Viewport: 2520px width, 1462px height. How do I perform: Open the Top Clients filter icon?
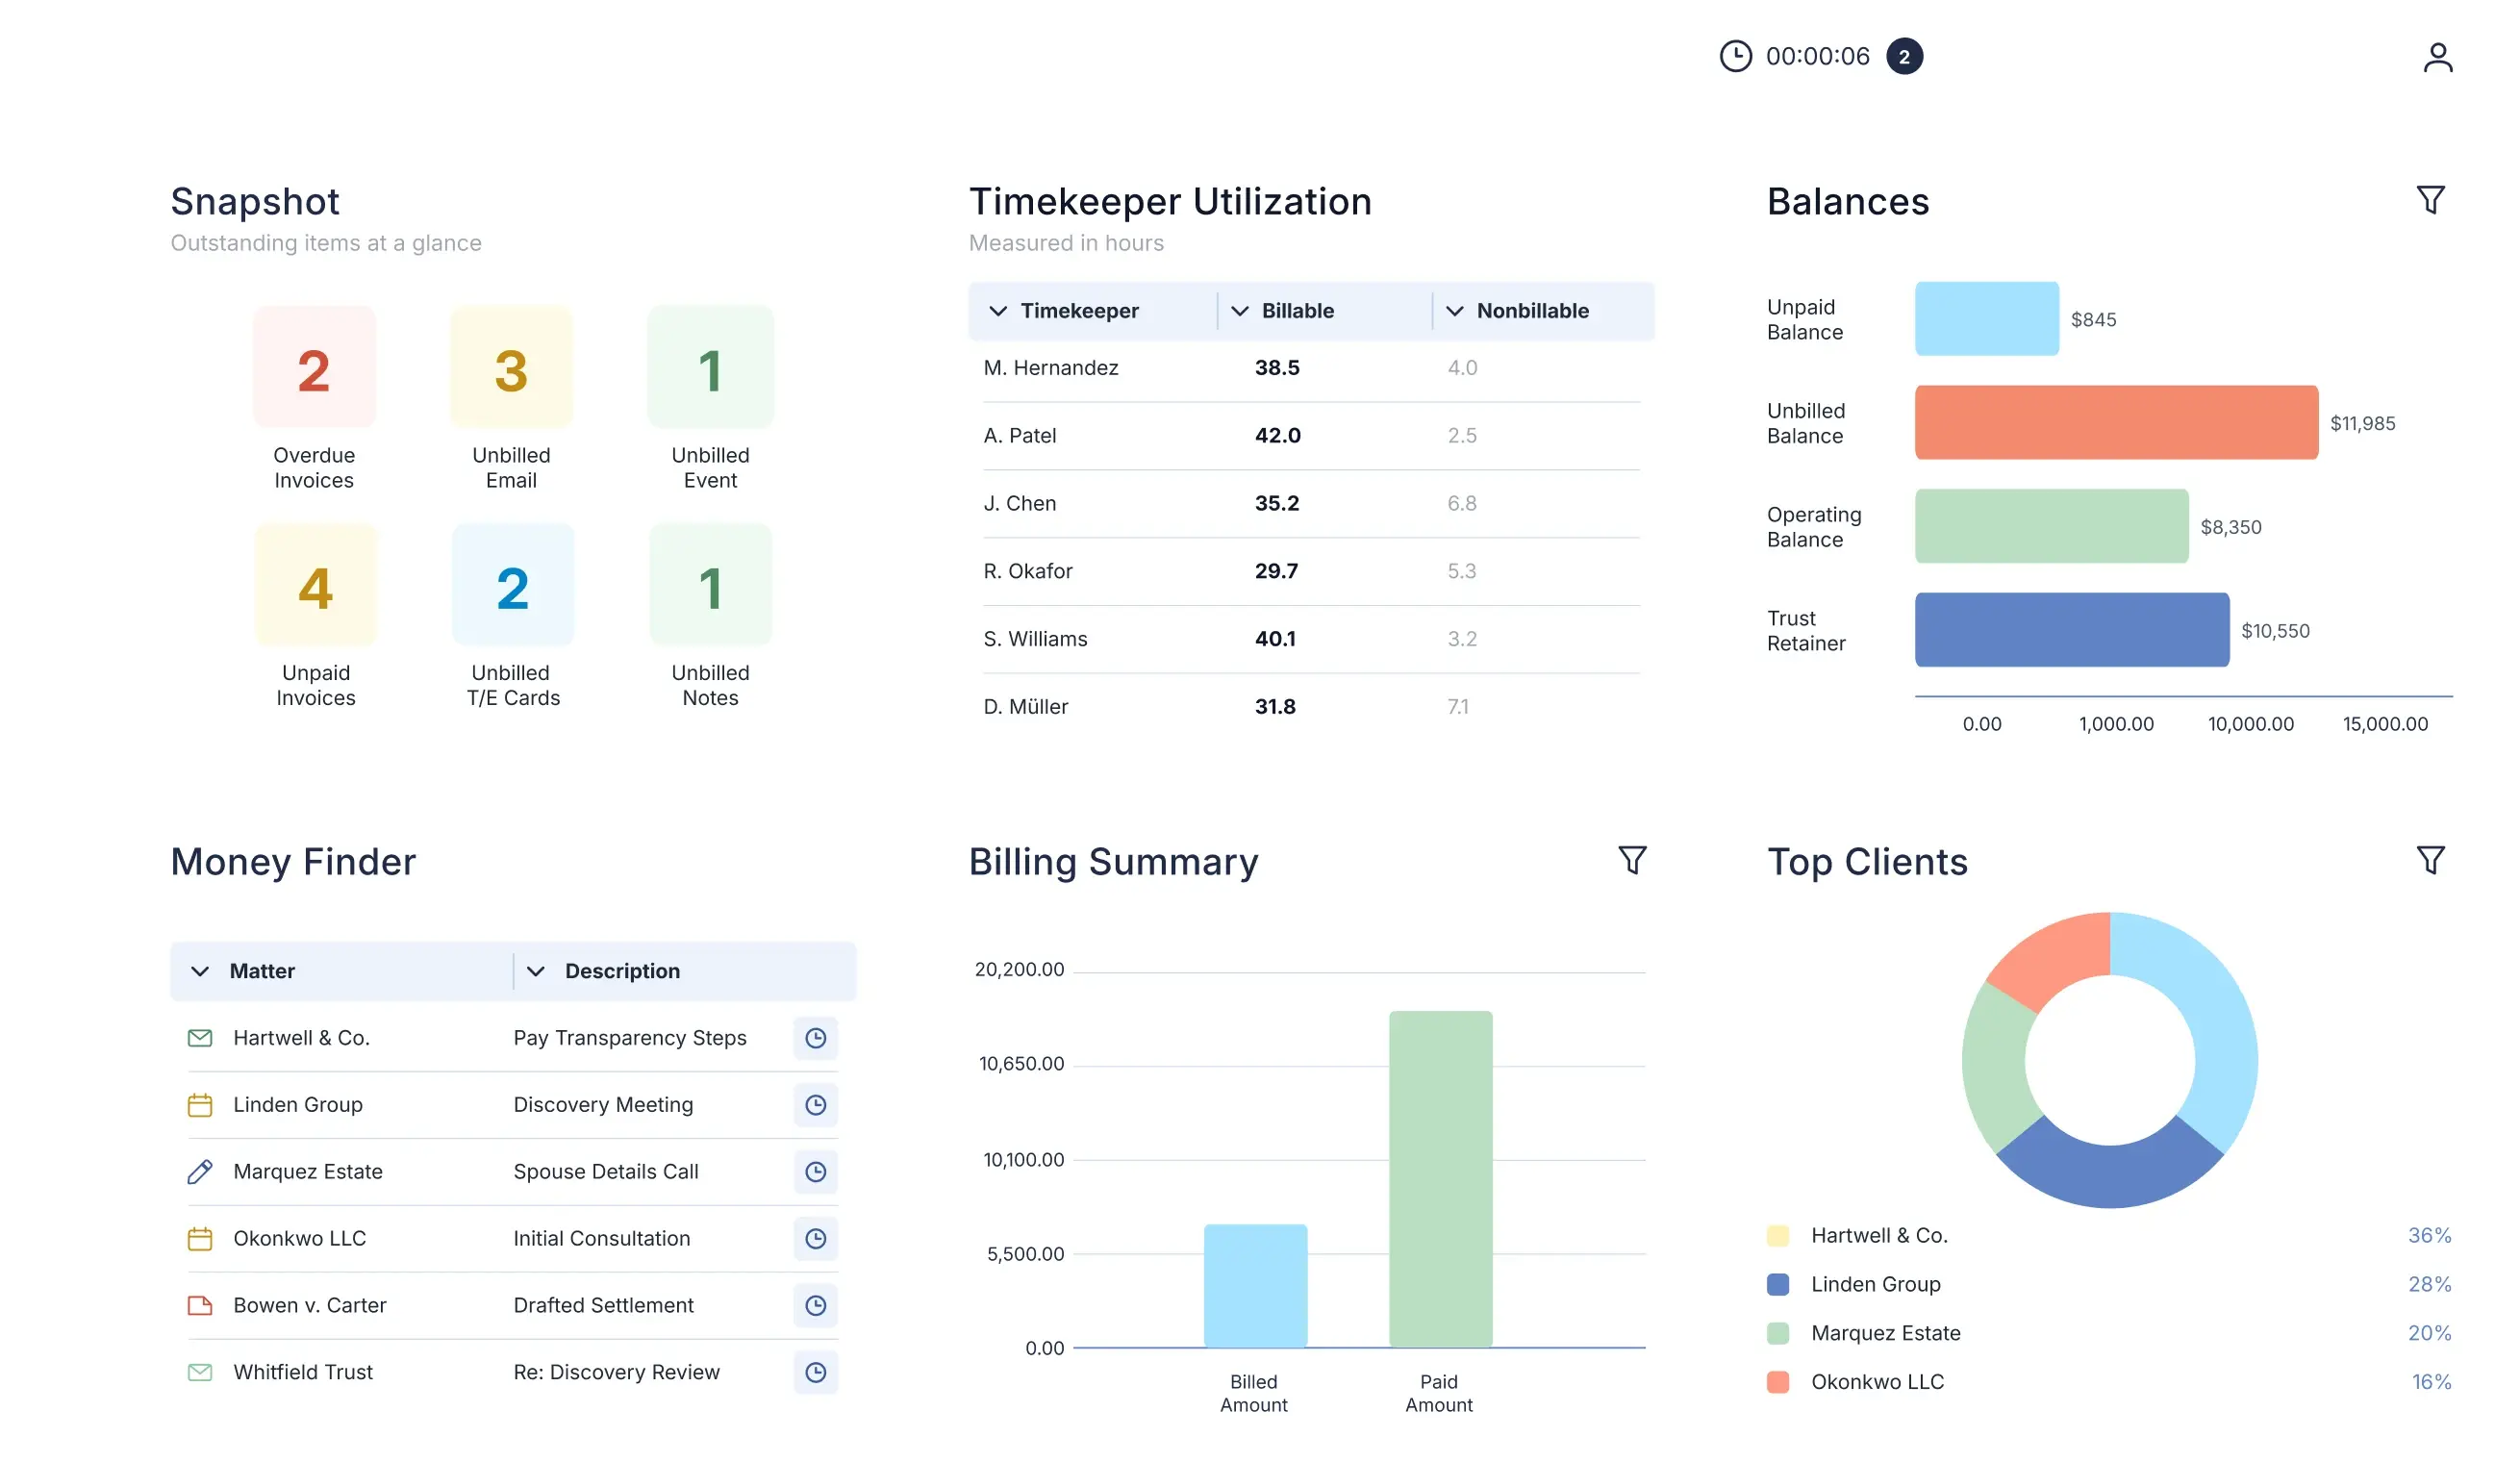(x=2430, y=860)
